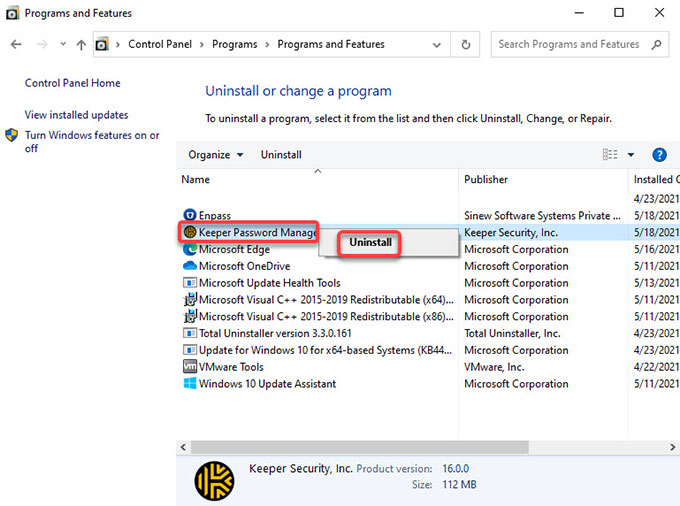Maximize the Programs and Features window
Image resolution: width=680 pixels, height=506 pixels.
619,13
